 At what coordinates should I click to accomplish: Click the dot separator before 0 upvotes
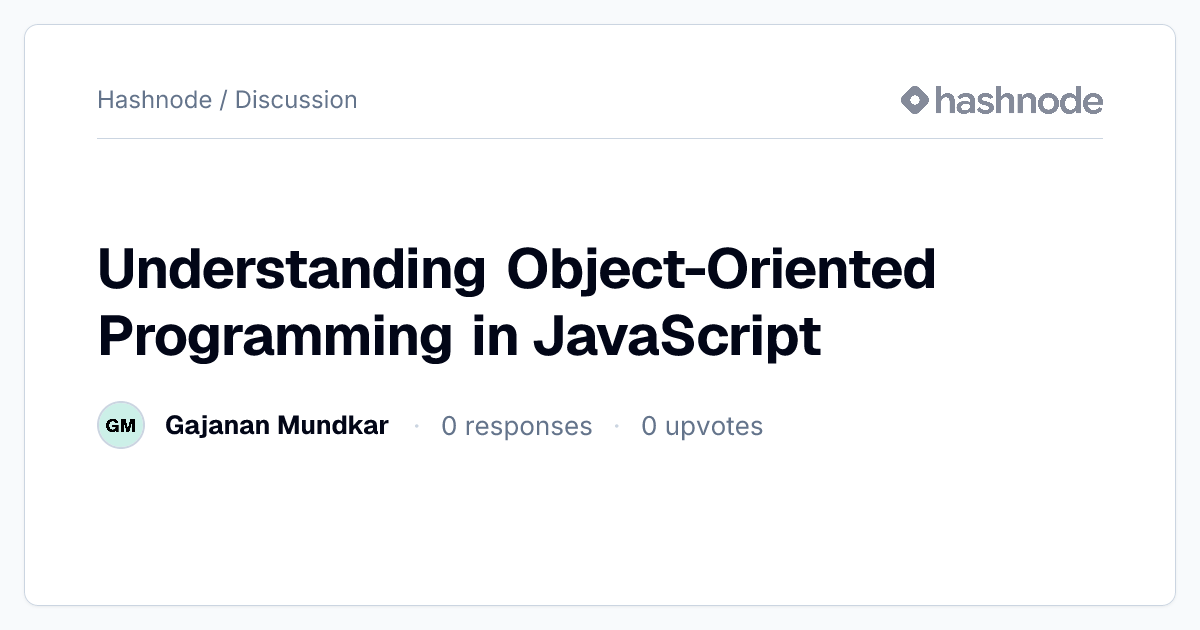click(617, 427)
